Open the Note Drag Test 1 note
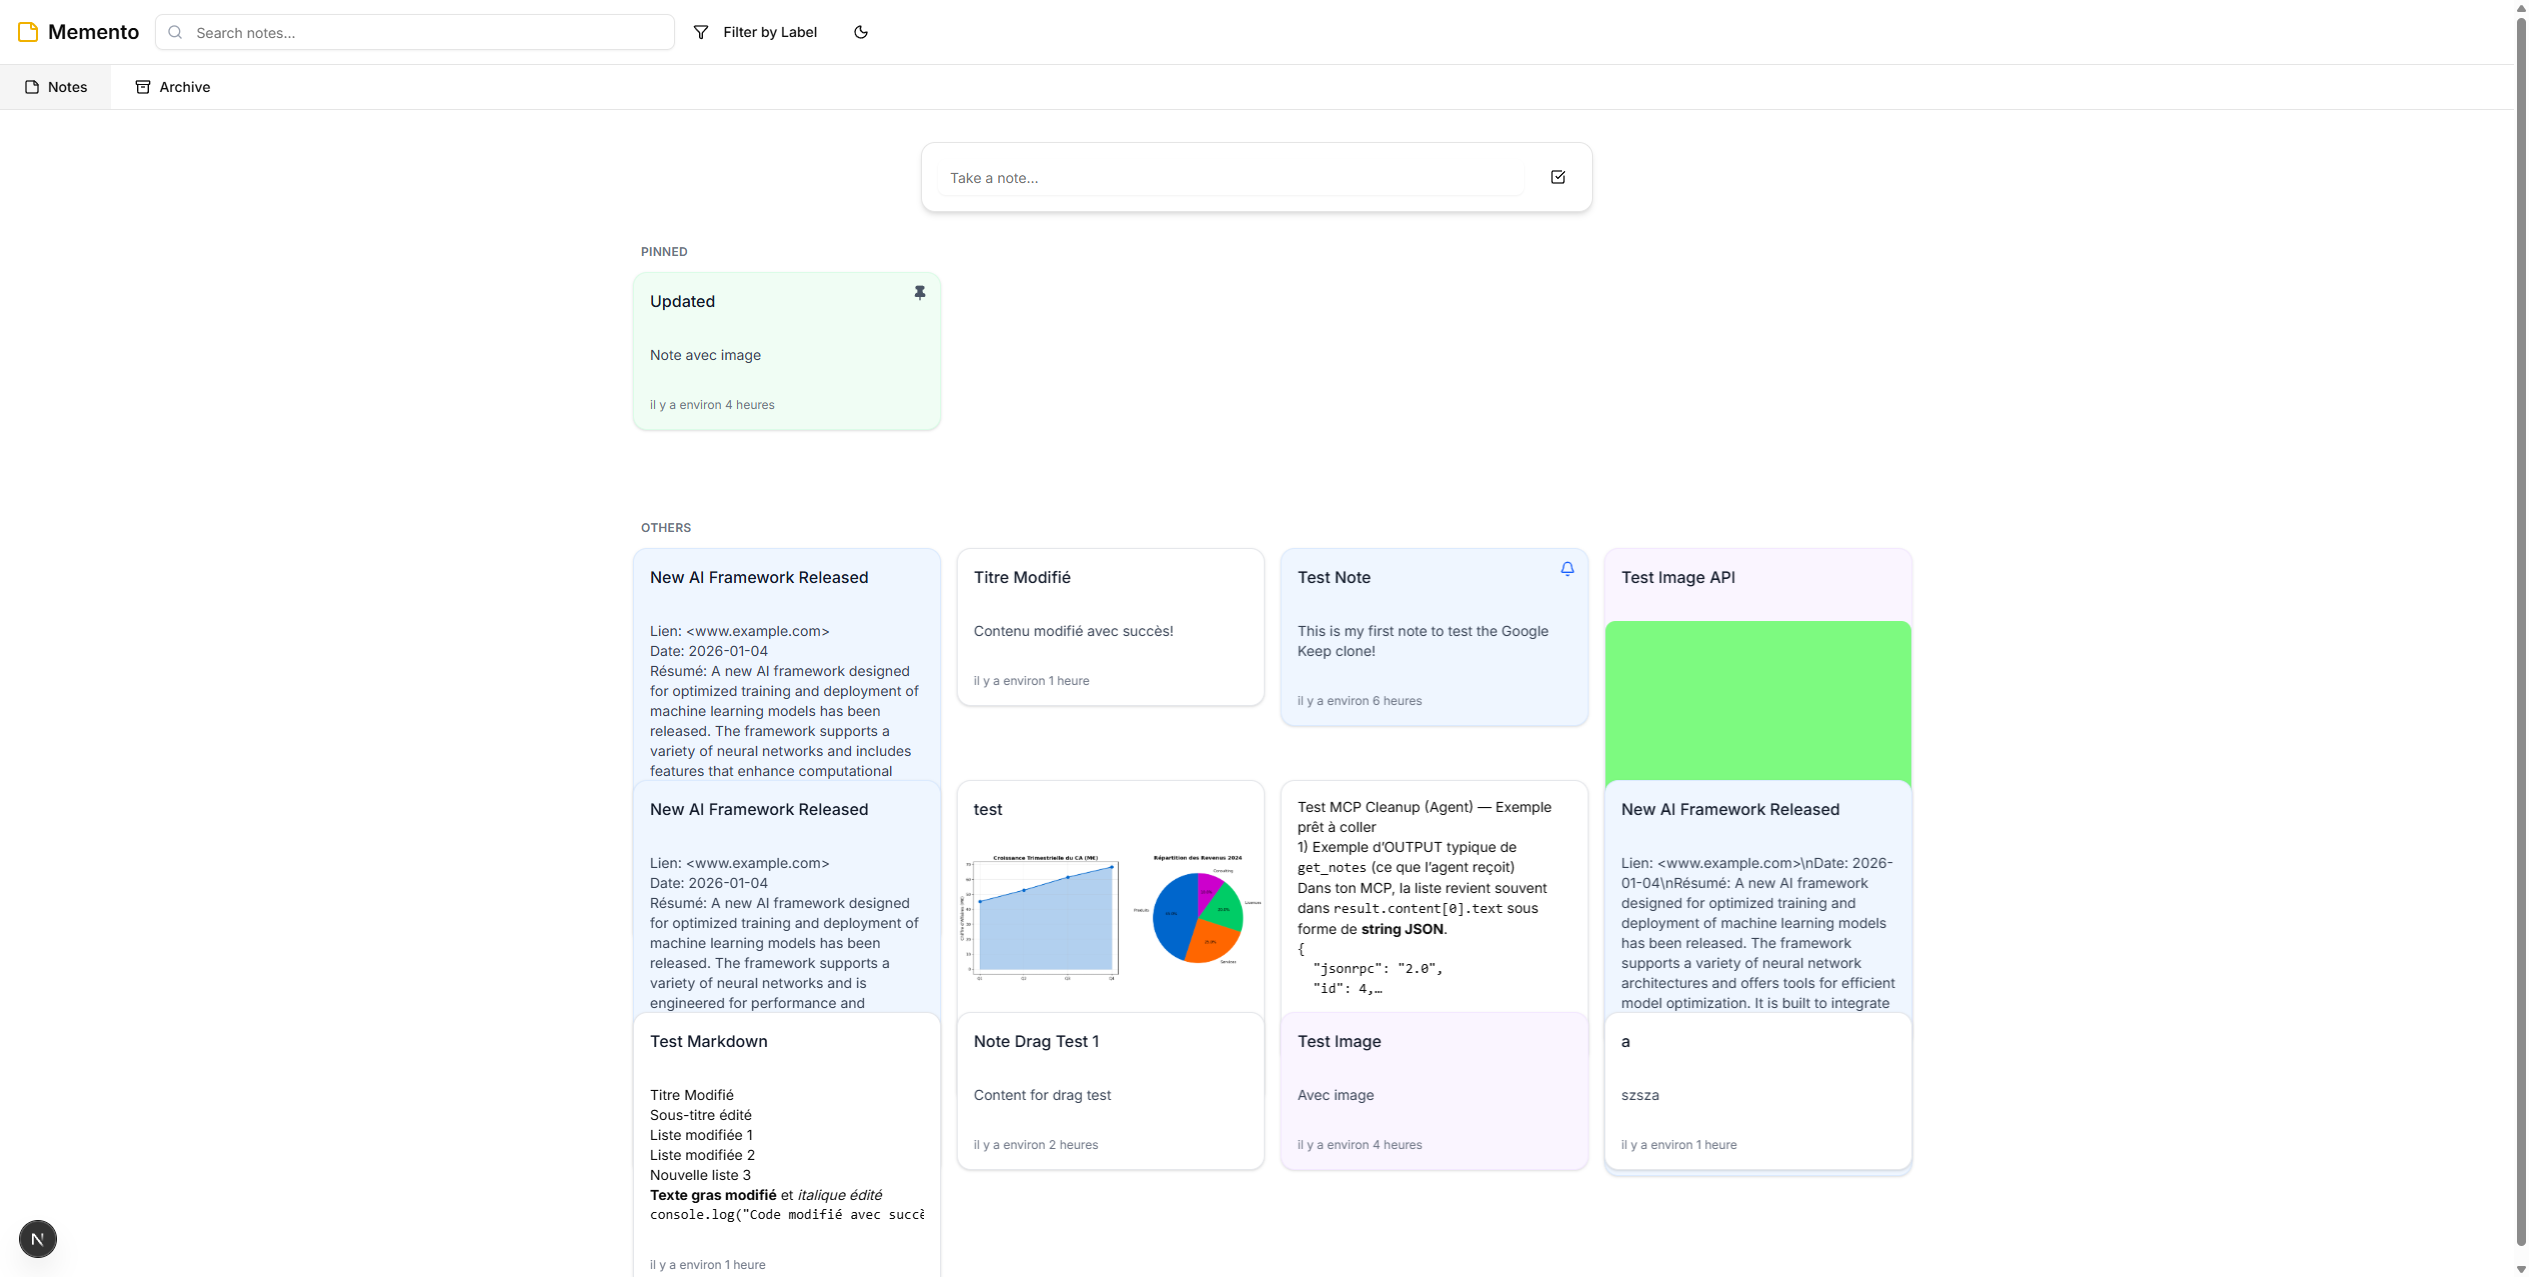Viewport: 2529px width, 1277px height. click(x=1110, y=1091)
